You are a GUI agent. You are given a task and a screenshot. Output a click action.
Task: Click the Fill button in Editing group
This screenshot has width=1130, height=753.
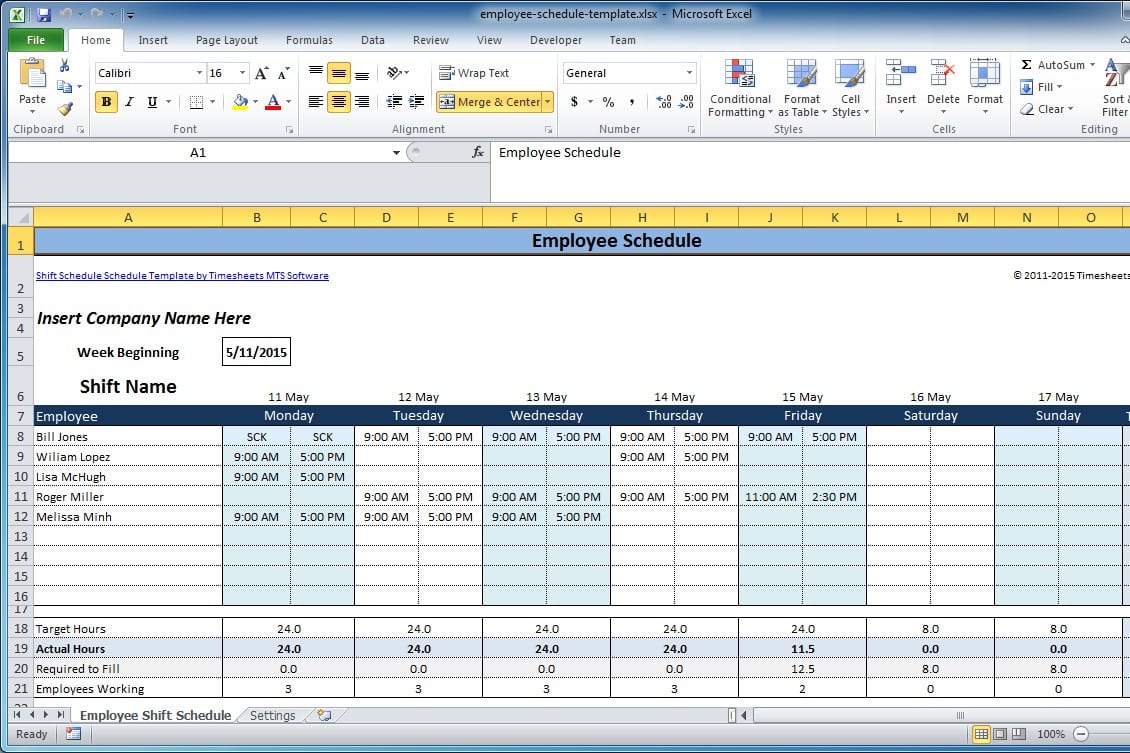tap(1042, 86)
